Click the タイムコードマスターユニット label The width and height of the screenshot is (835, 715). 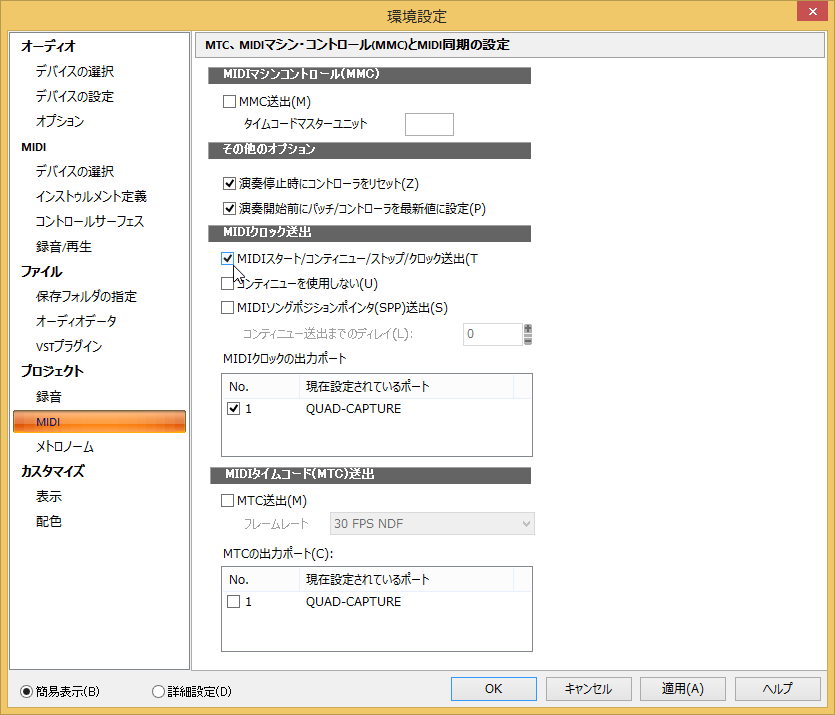[x=306, y=124]
